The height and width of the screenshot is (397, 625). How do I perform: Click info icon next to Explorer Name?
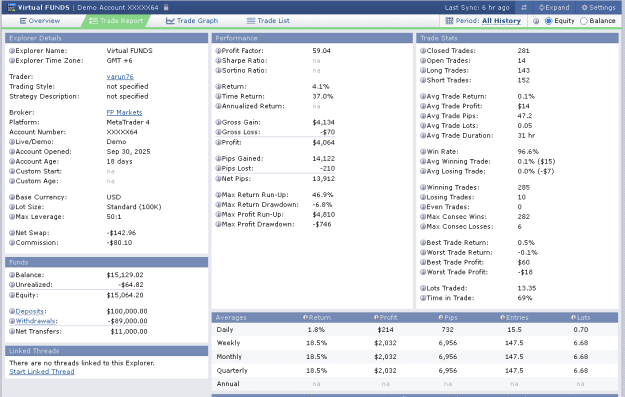(x=12, y=51)
